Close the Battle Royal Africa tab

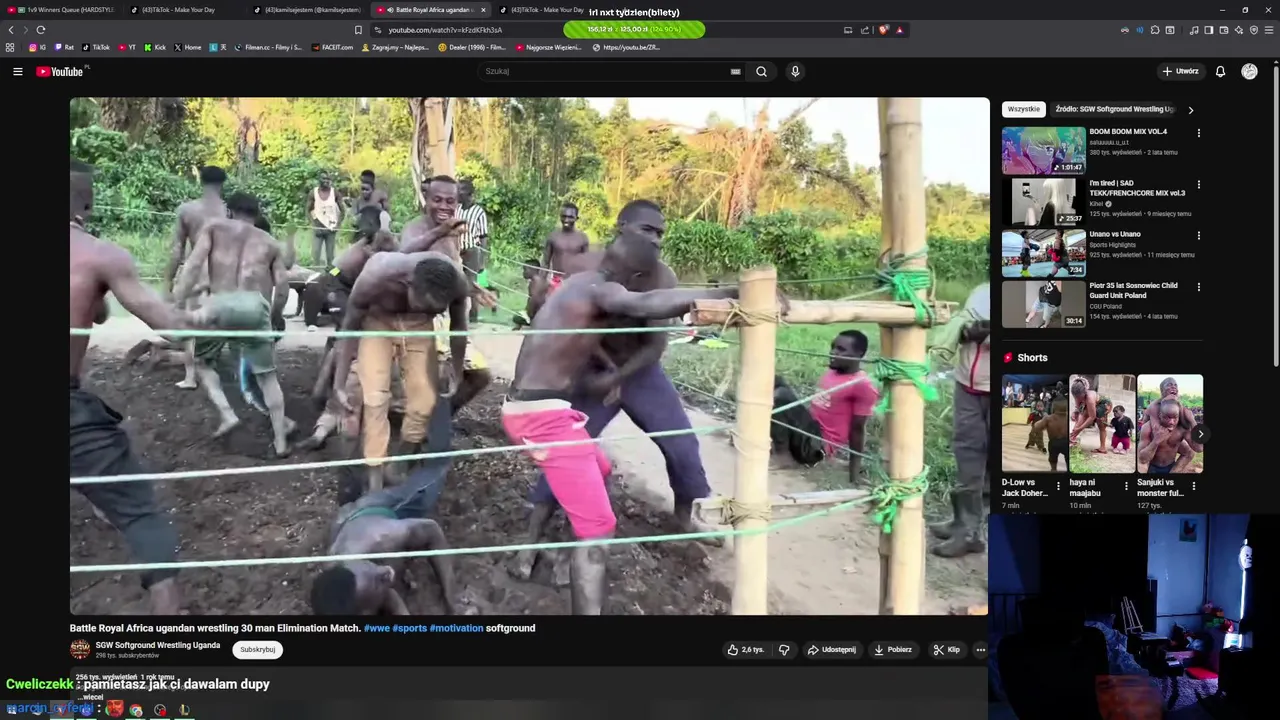(483, 10)
